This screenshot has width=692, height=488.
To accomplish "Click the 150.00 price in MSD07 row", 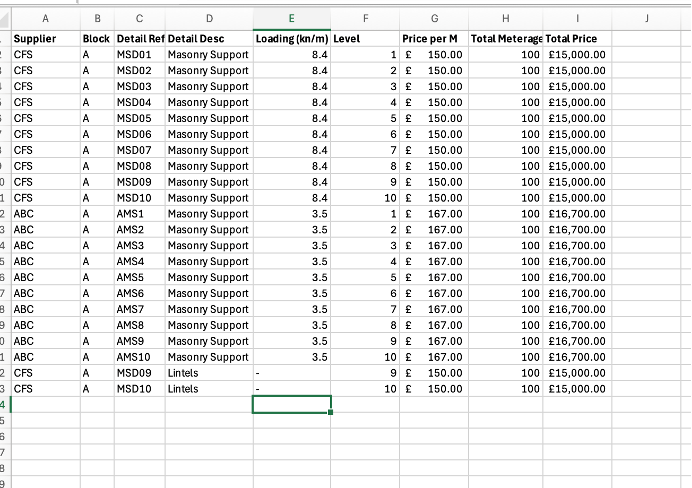I will [x=434, y=150].
